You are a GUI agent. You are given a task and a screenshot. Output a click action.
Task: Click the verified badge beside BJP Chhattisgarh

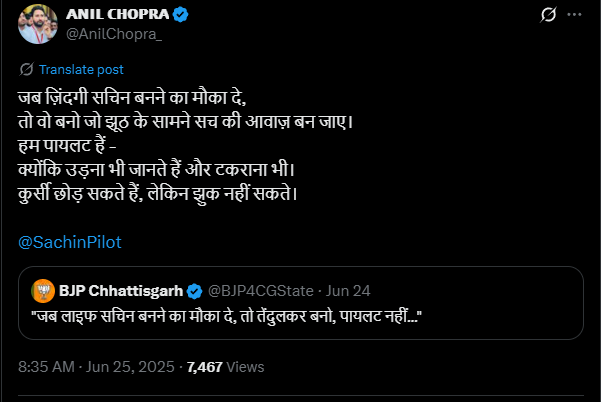click(x=195, y=290)
